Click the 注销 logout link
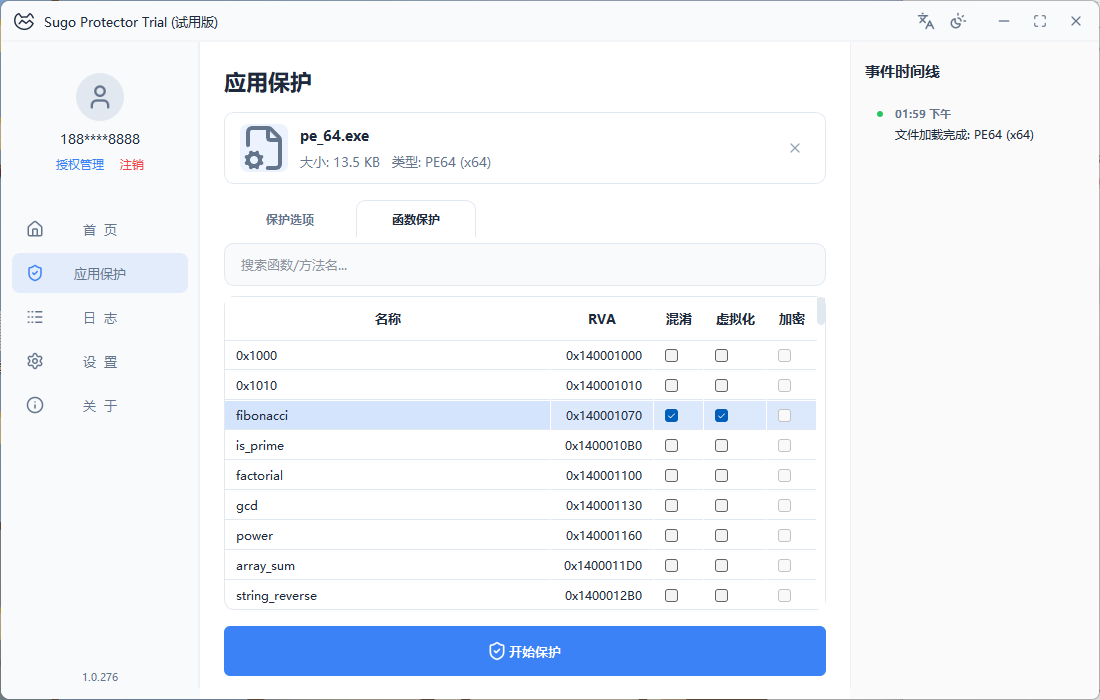The width and height of the screenshot is (1100, 700). 132,165
